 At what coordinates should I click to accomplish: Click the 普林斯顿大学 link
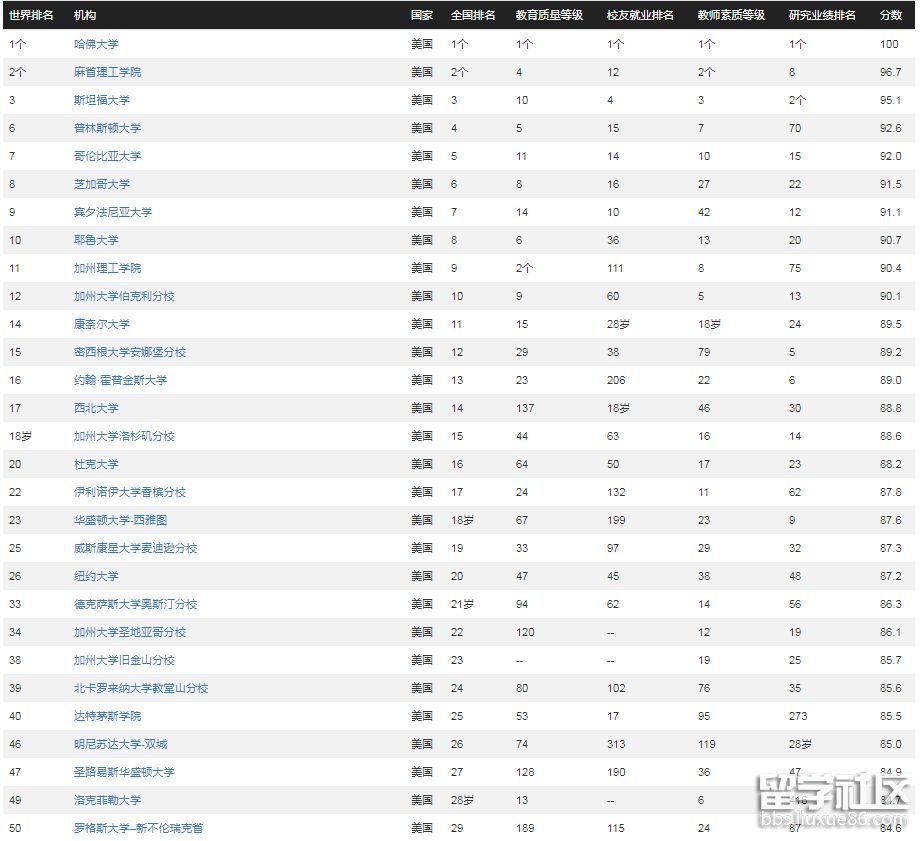(107, 128)
